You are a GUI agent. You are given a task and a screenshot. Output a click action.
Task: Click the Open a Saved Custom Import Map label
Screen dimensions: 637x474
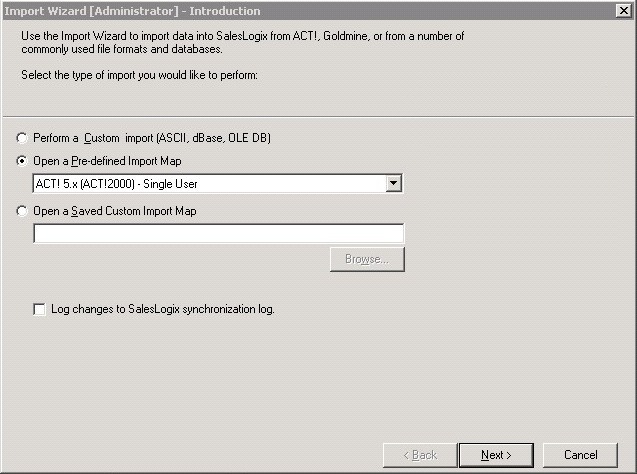pos(115,211)
